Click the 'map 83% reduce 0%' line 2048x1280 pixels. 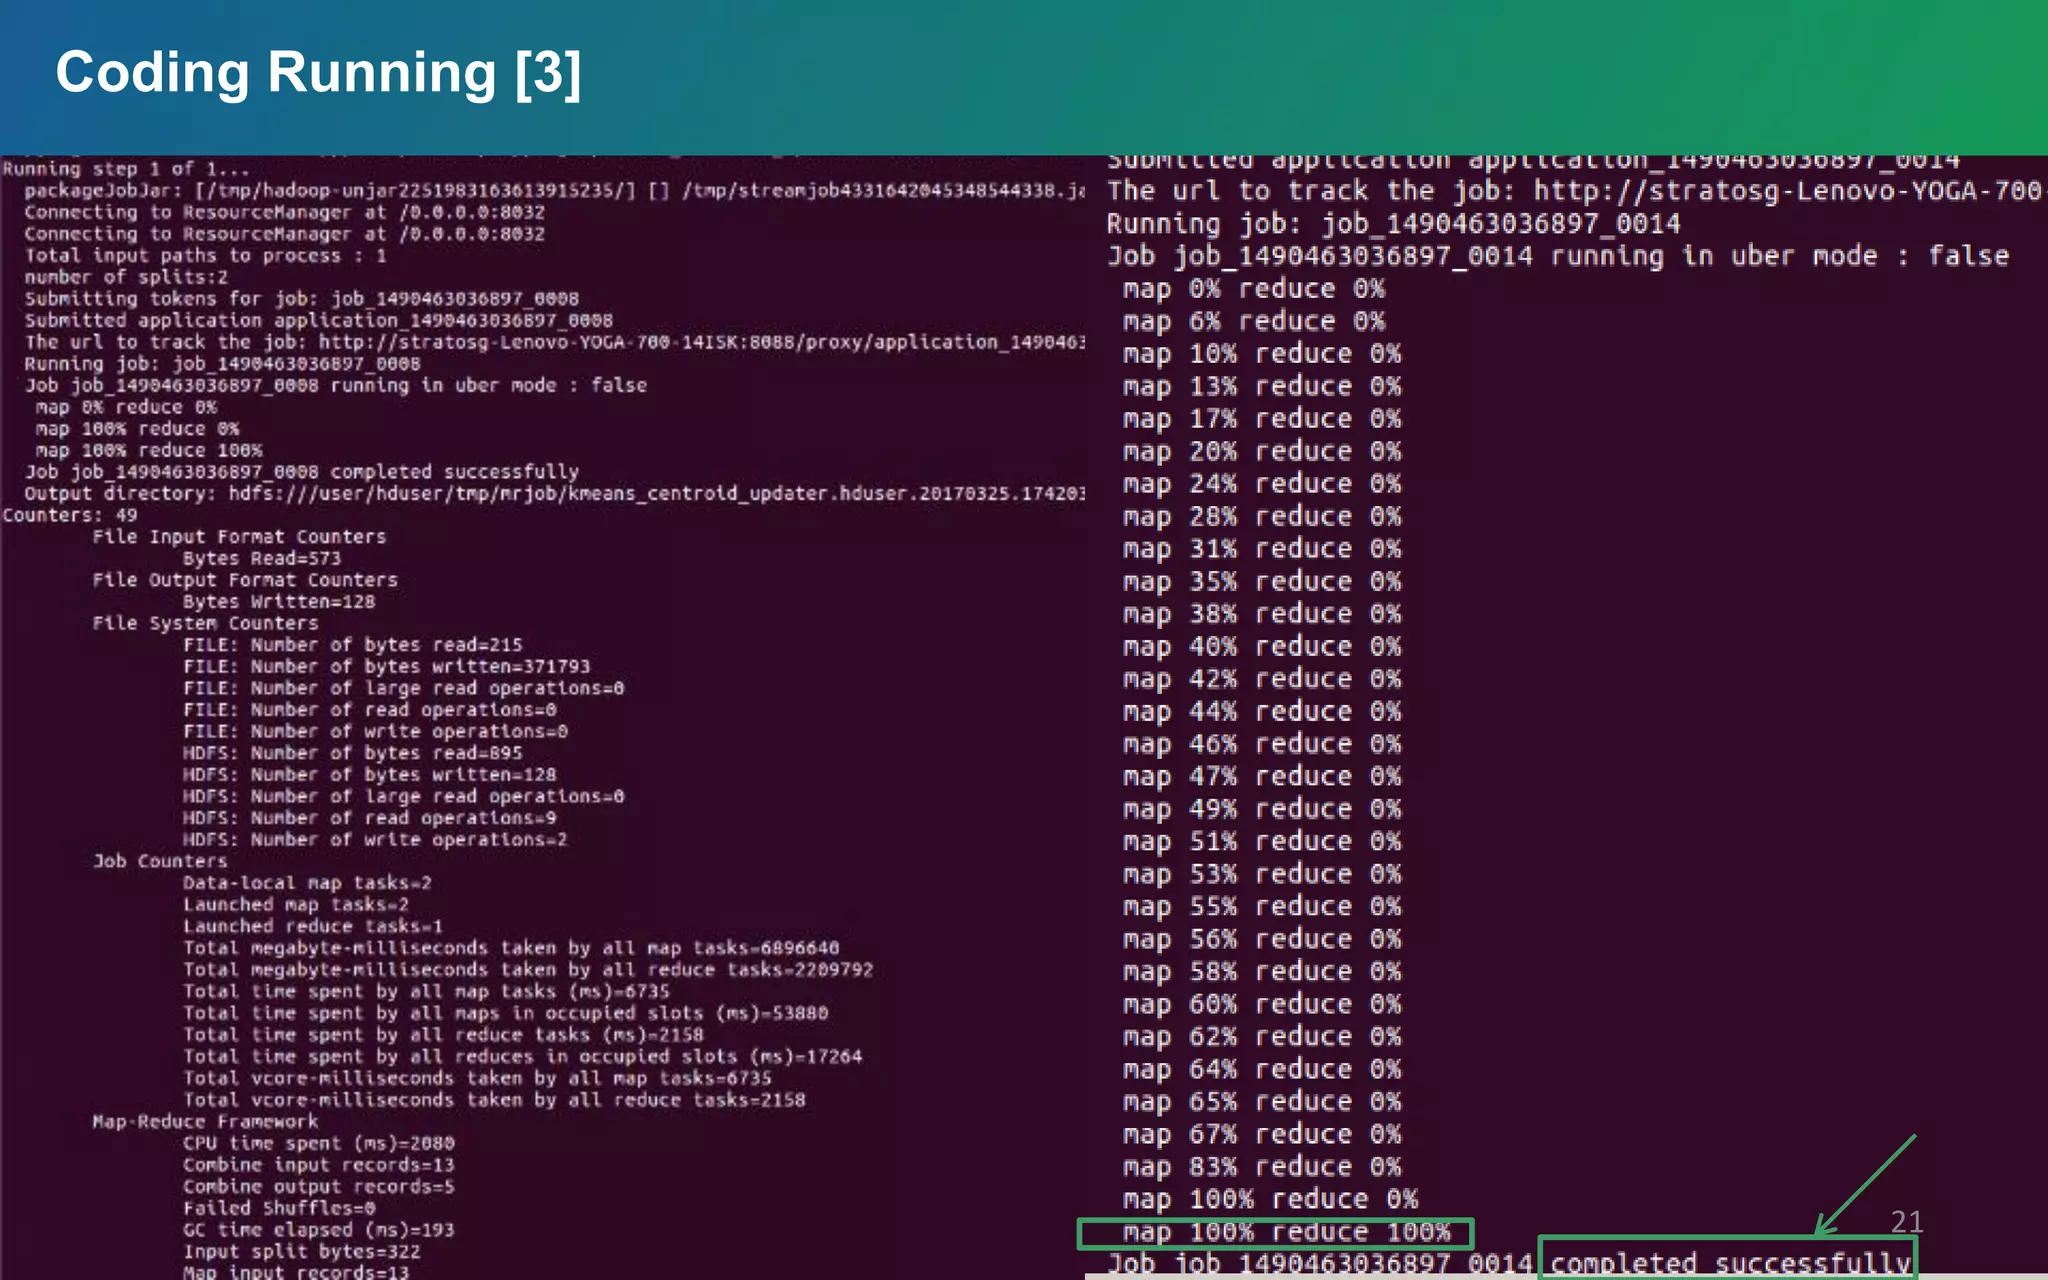point(1262,1167)
